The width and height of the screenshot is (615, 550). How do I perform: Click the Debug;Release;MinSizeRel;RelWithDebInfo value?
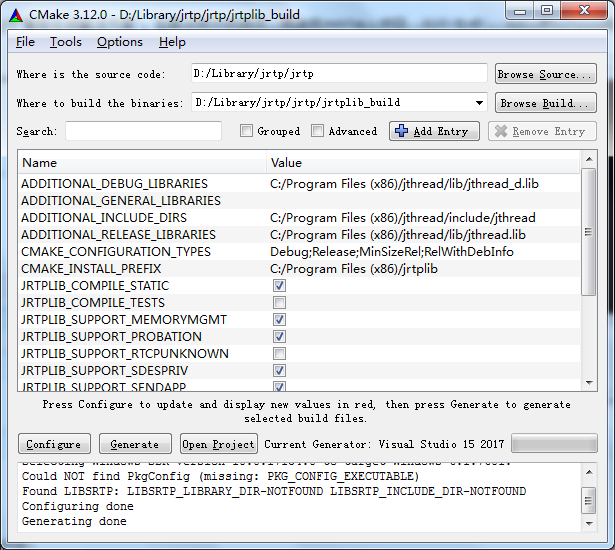[392, 251]
